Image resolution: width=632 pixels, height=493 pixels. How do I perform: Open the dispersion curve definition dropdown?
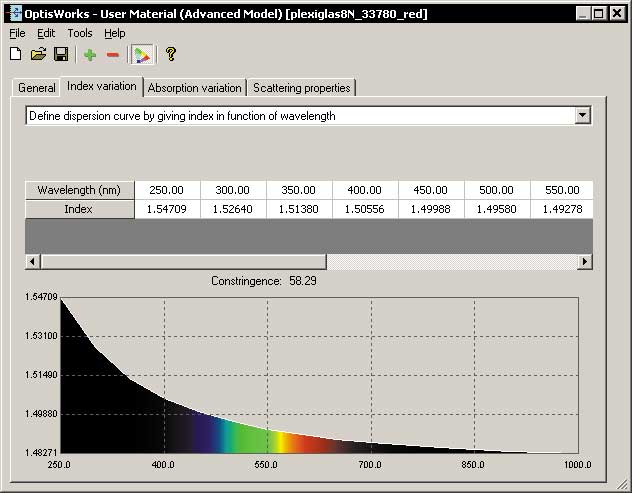pos(583,116)
